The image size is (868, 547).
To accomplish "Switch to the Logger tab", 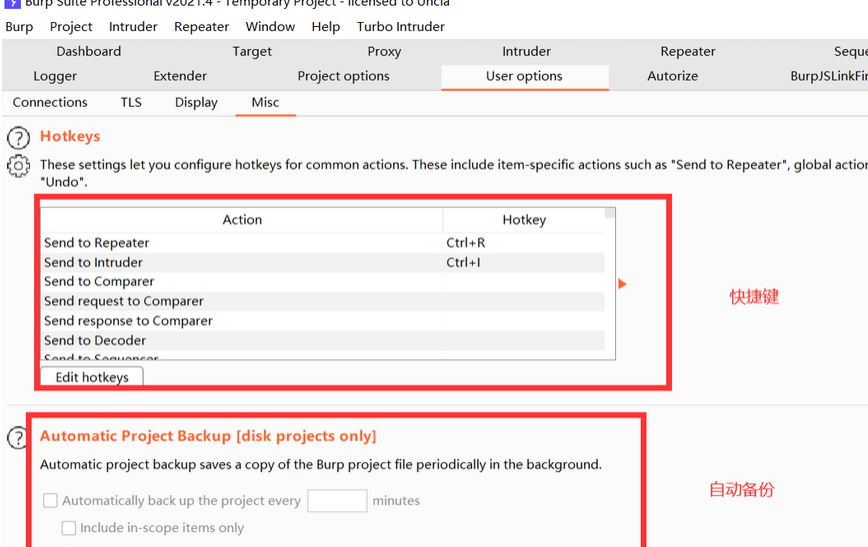I will tap(55, 76).
